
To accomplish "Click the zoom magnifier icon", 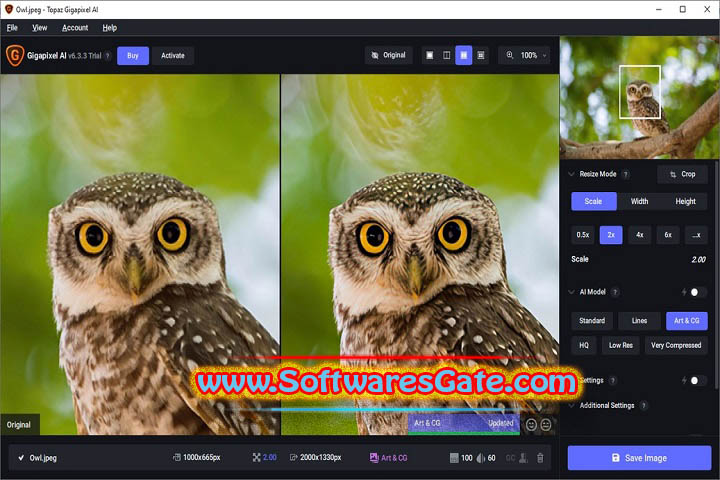I will (x=510, y=55).
